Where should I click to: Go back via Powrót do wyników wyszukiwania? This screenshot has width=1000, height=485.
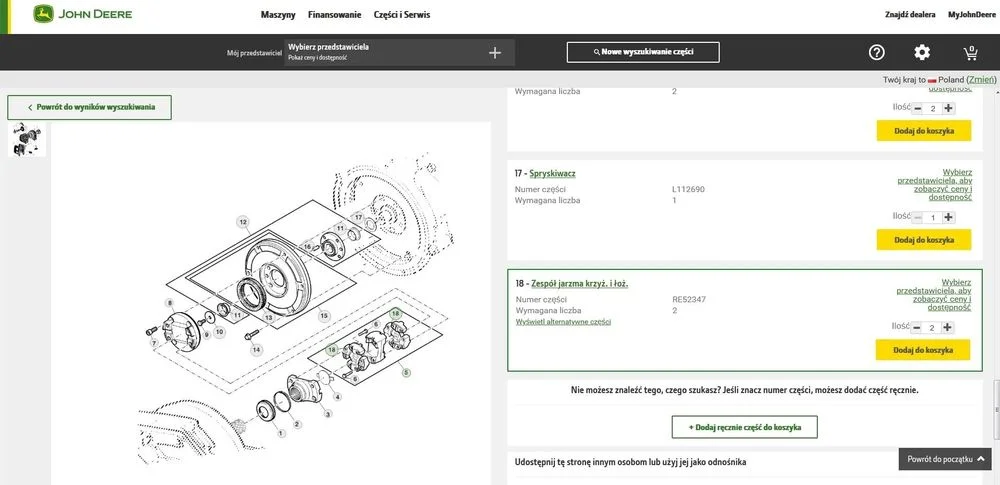(x=89, y=107)
